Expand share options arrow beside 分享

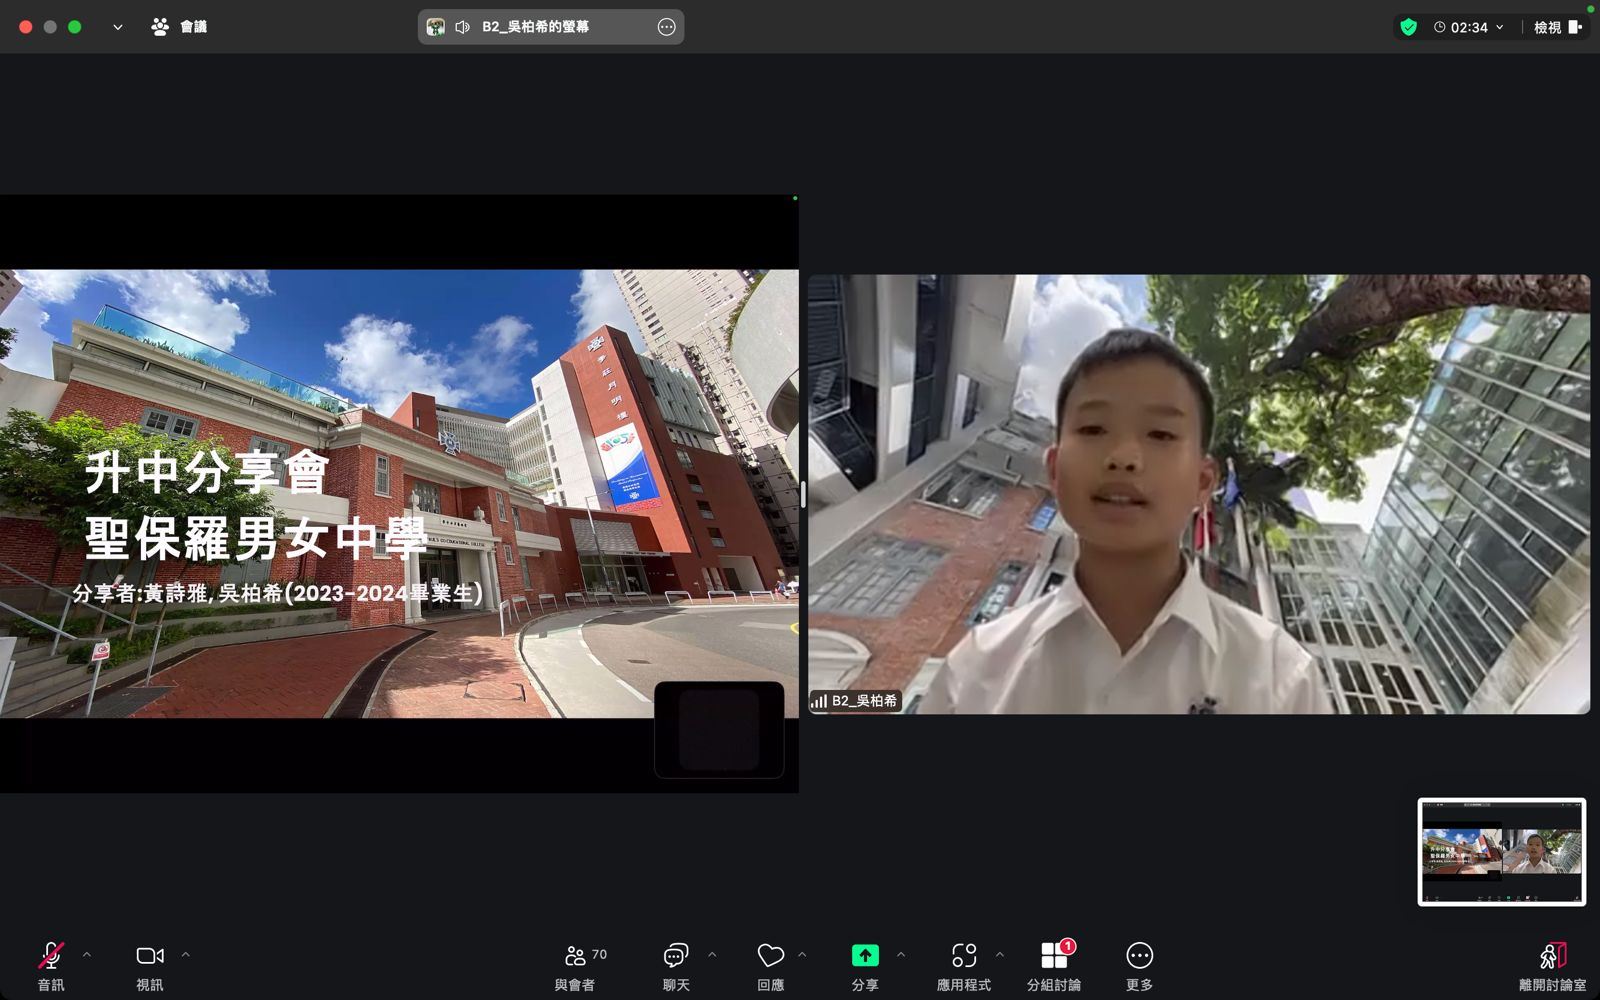click(901, 955)
